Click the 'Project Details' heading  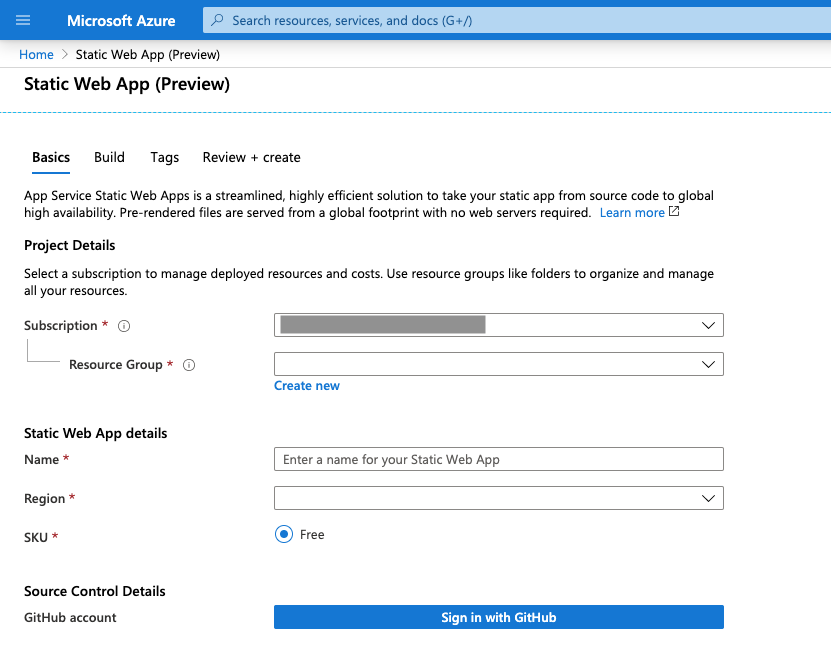tap(69, 245)
